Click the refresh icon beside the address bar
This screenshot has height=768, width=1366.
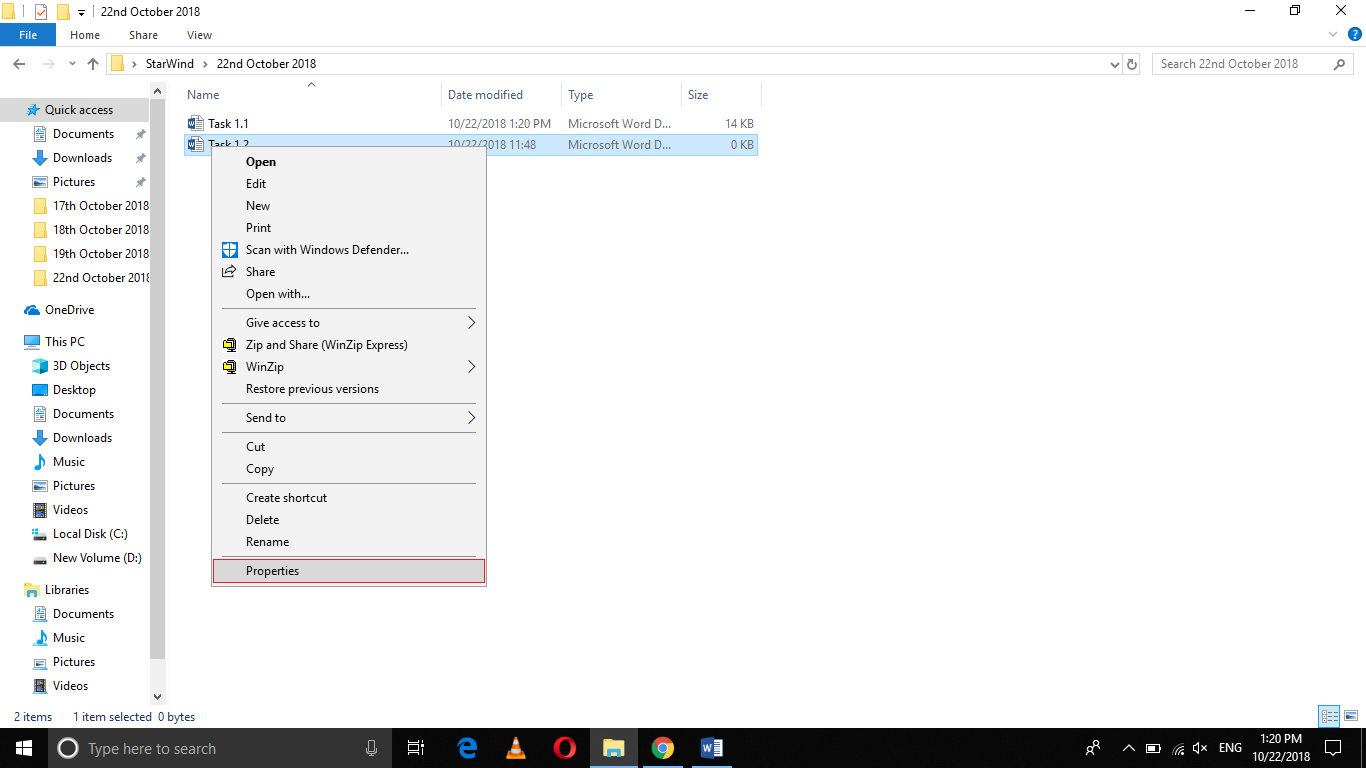[x=1132, y=64]
